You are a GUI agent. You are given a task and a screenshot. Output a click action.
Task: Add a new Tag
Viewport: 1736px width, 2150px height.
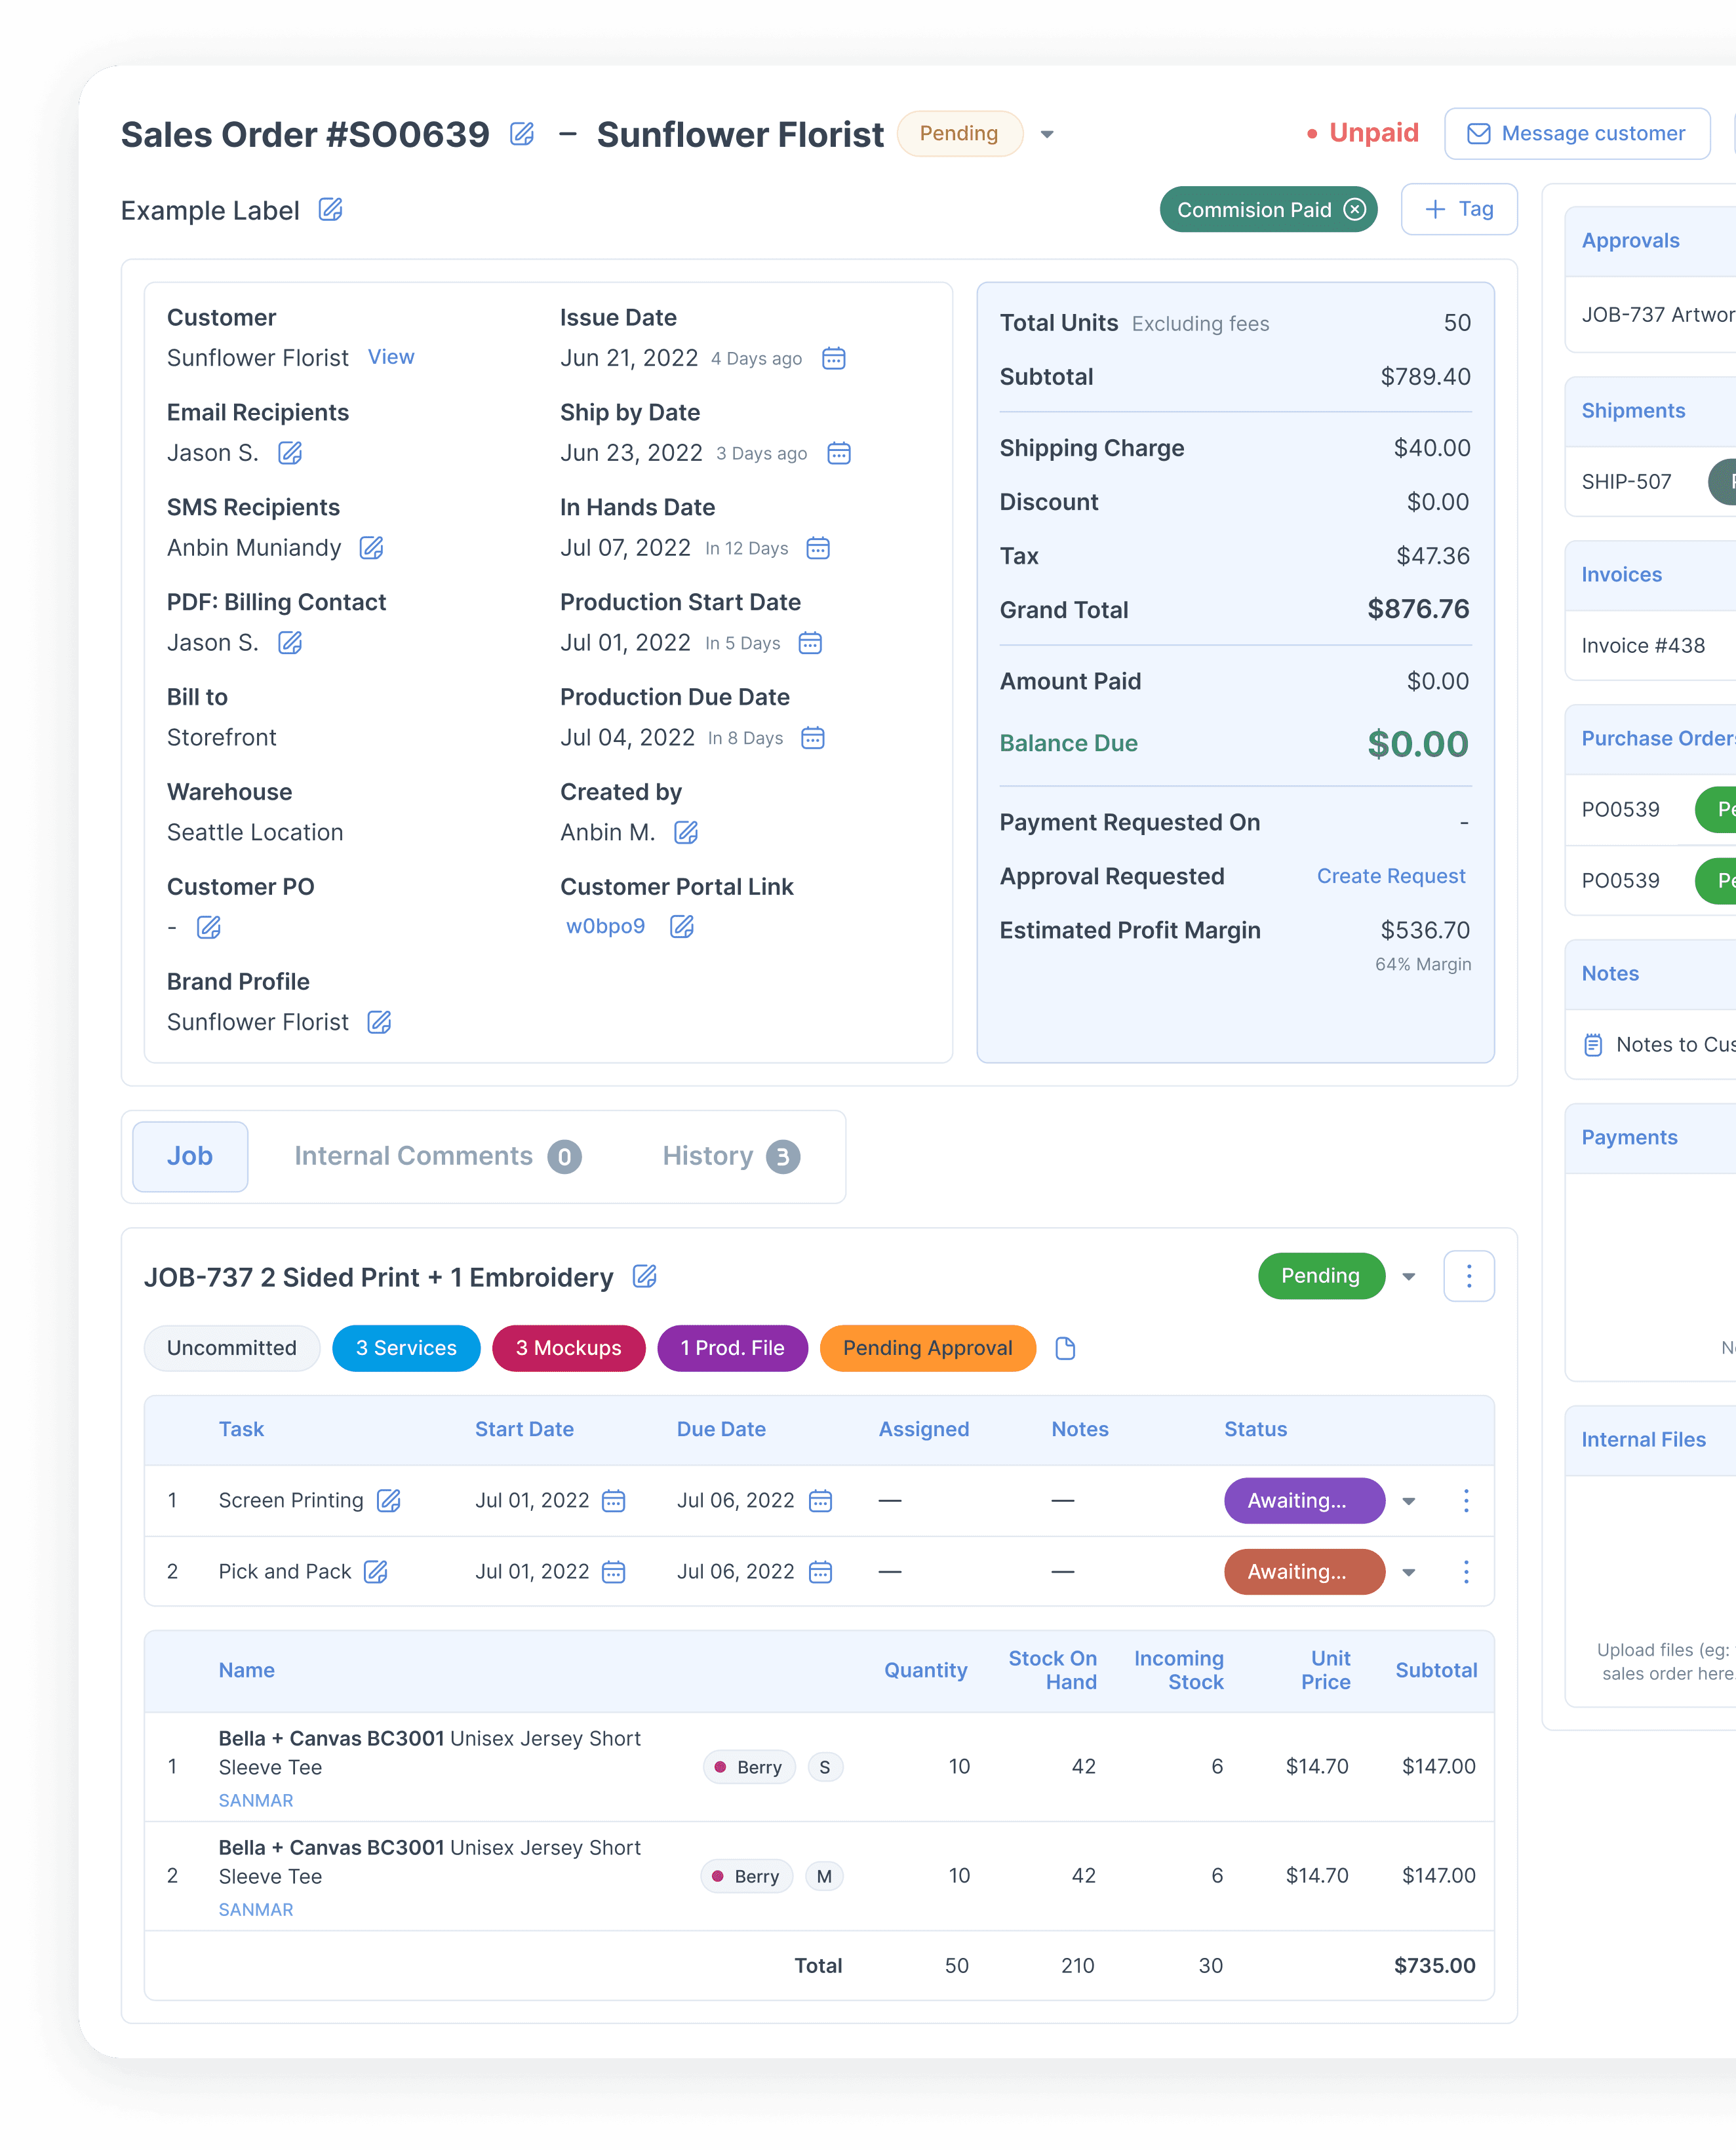(x=1459, y=209)
